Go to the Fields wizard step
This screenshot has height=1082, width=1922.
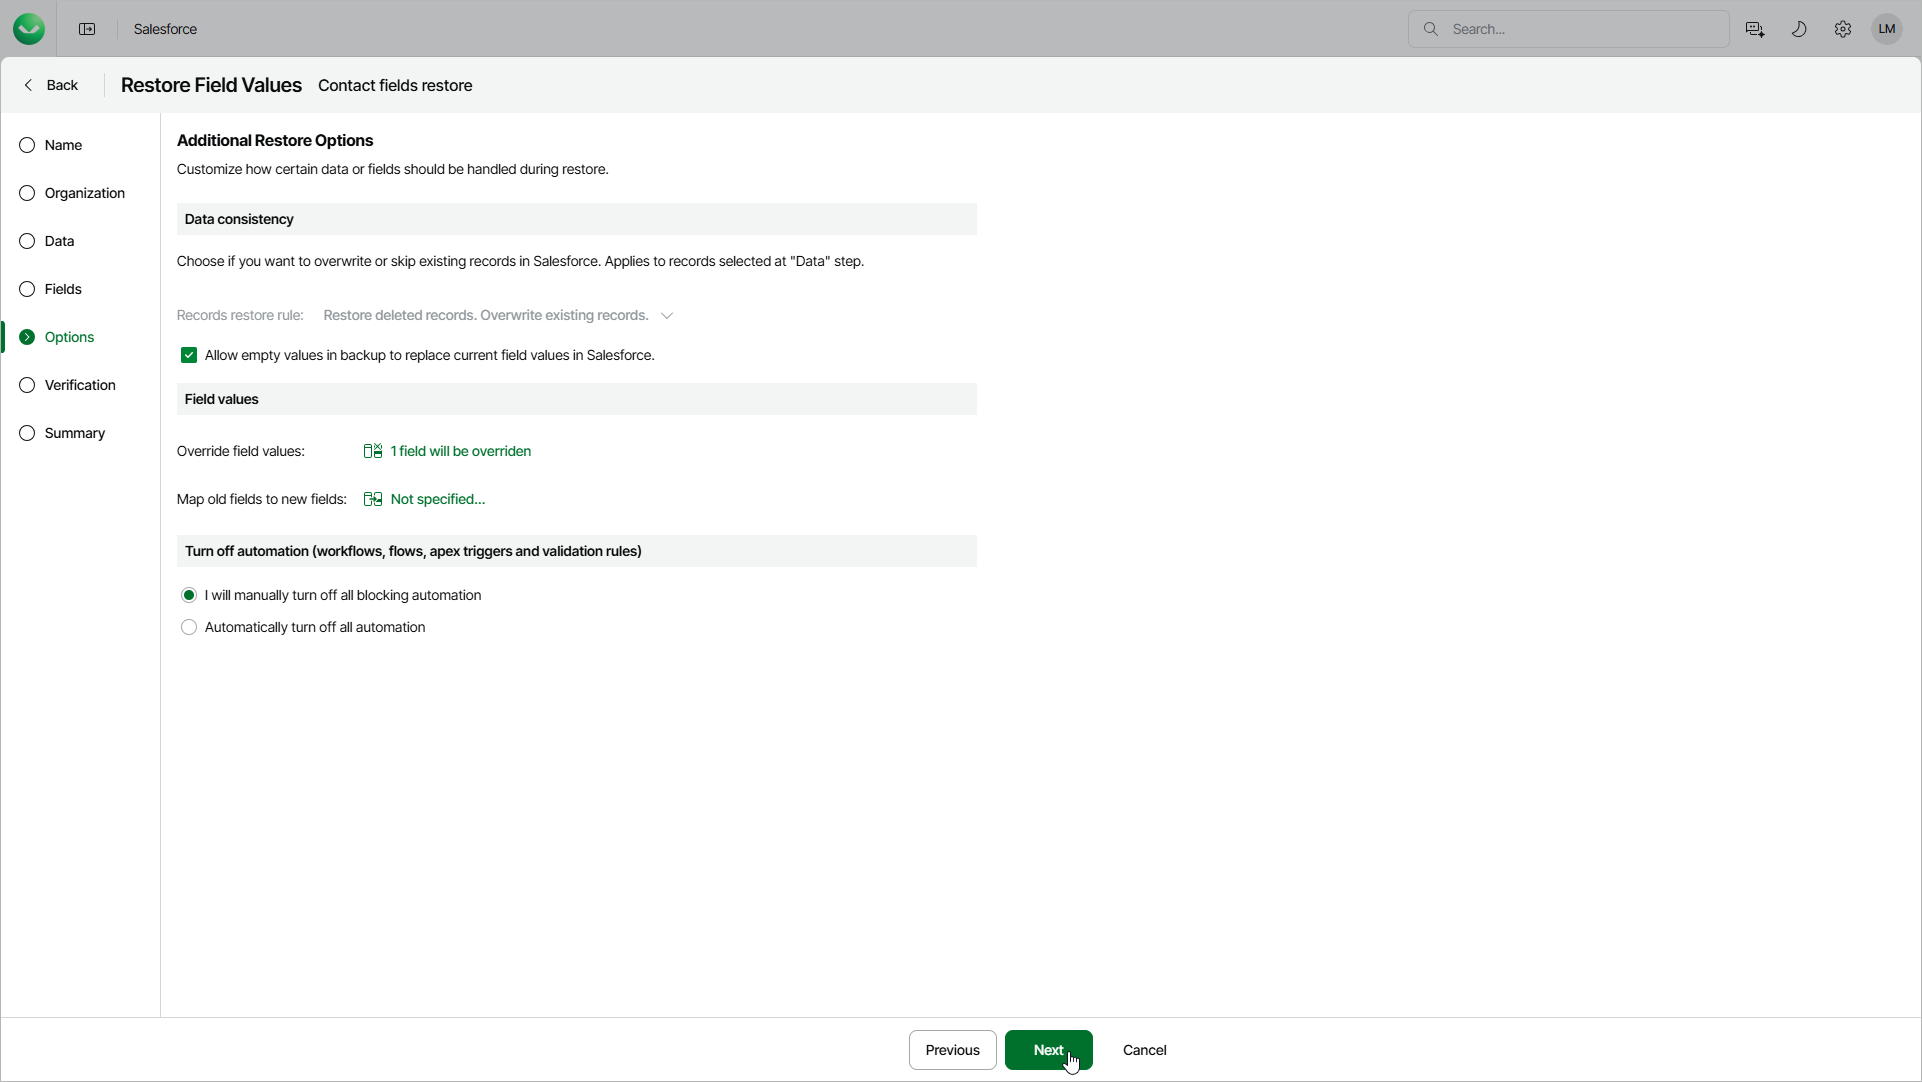63,289
